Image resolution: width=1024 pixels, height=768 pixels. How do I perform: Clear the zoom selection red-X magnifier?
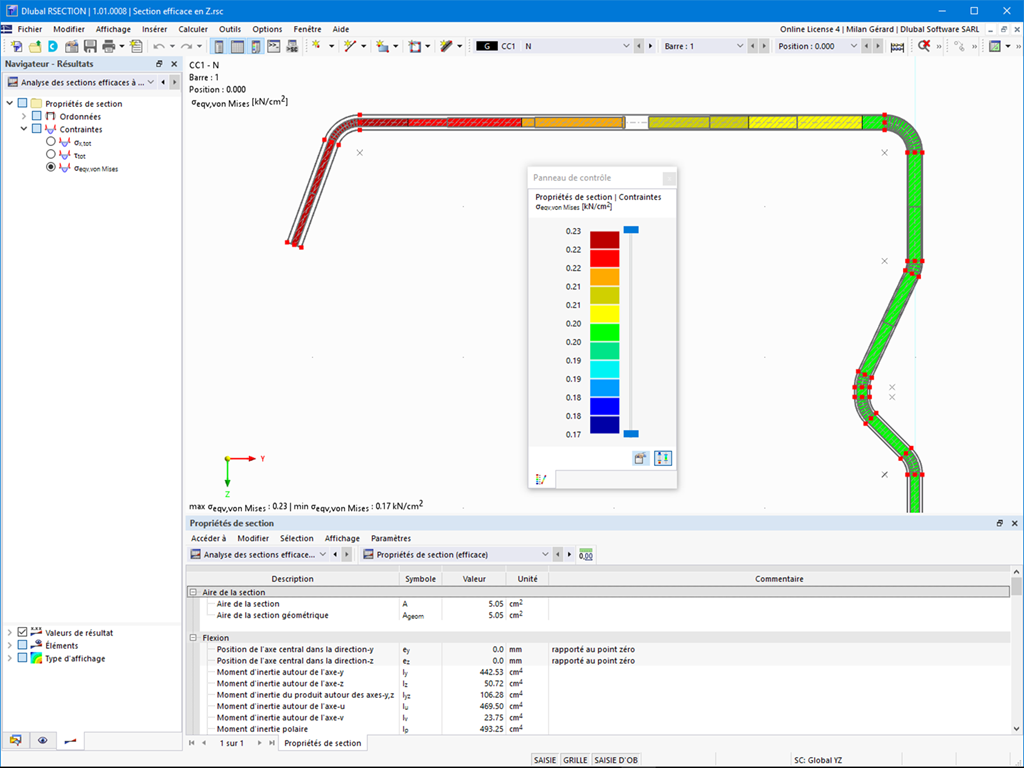(924, 46)
